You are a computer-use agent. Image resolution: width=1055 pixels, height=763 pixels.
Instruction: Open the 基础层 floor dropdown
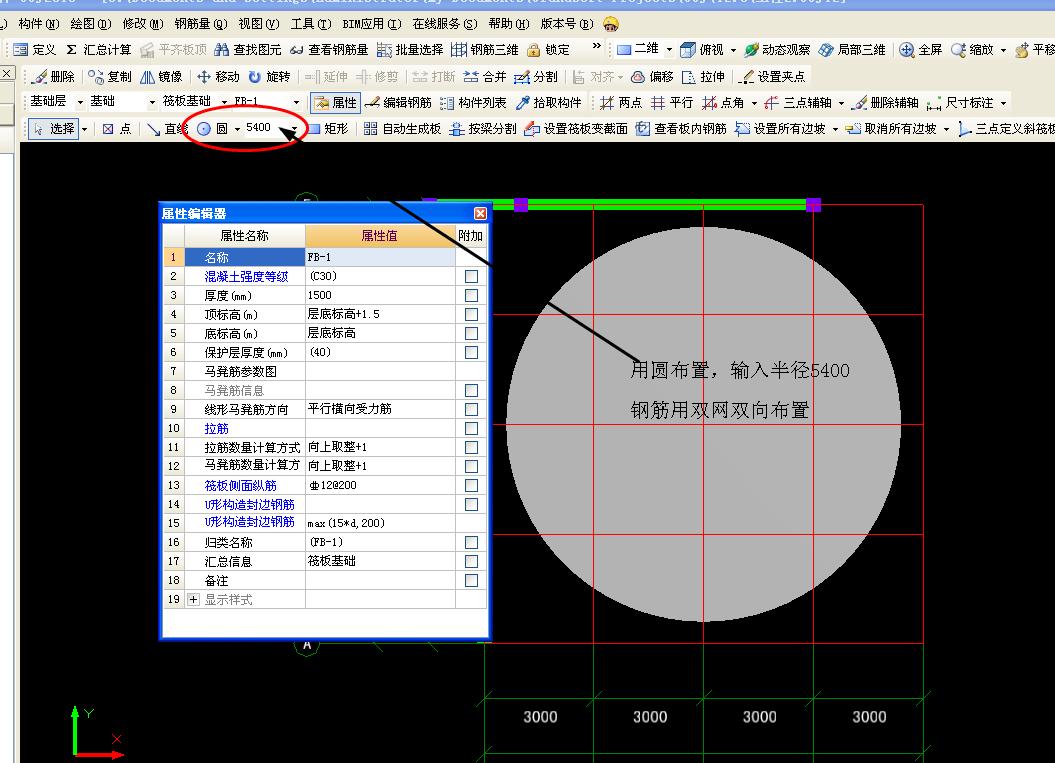[80, 102]
